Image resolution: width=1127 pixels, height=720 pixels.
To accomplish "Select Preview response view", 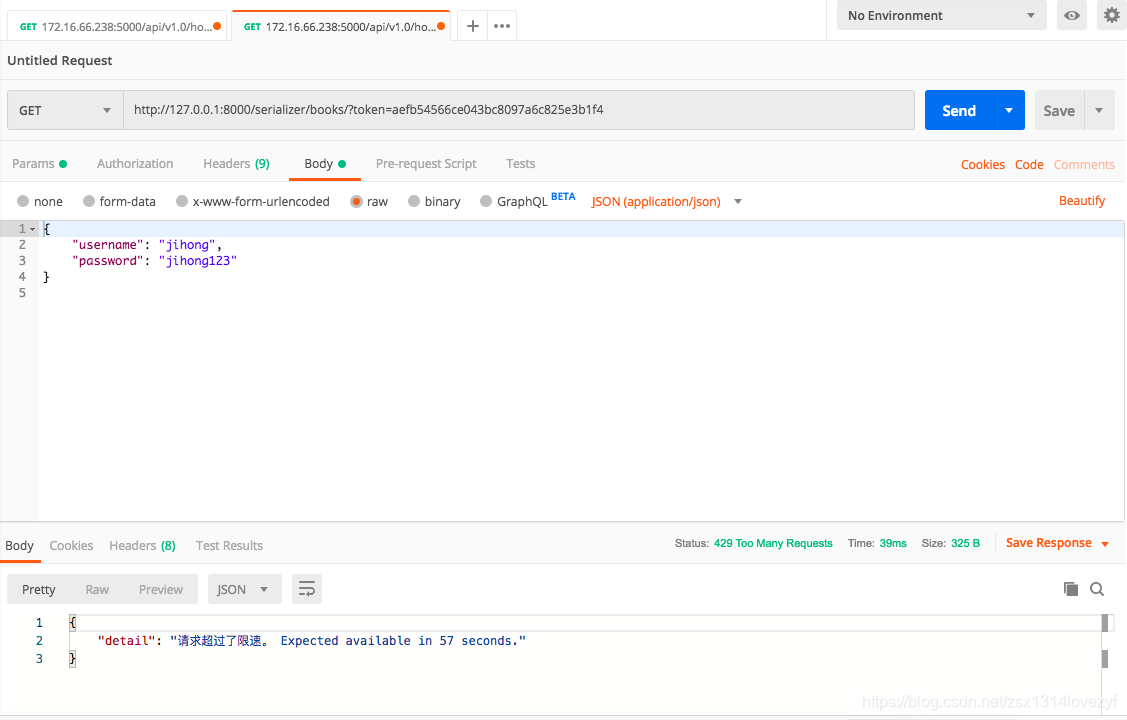I will pos(161,589).
